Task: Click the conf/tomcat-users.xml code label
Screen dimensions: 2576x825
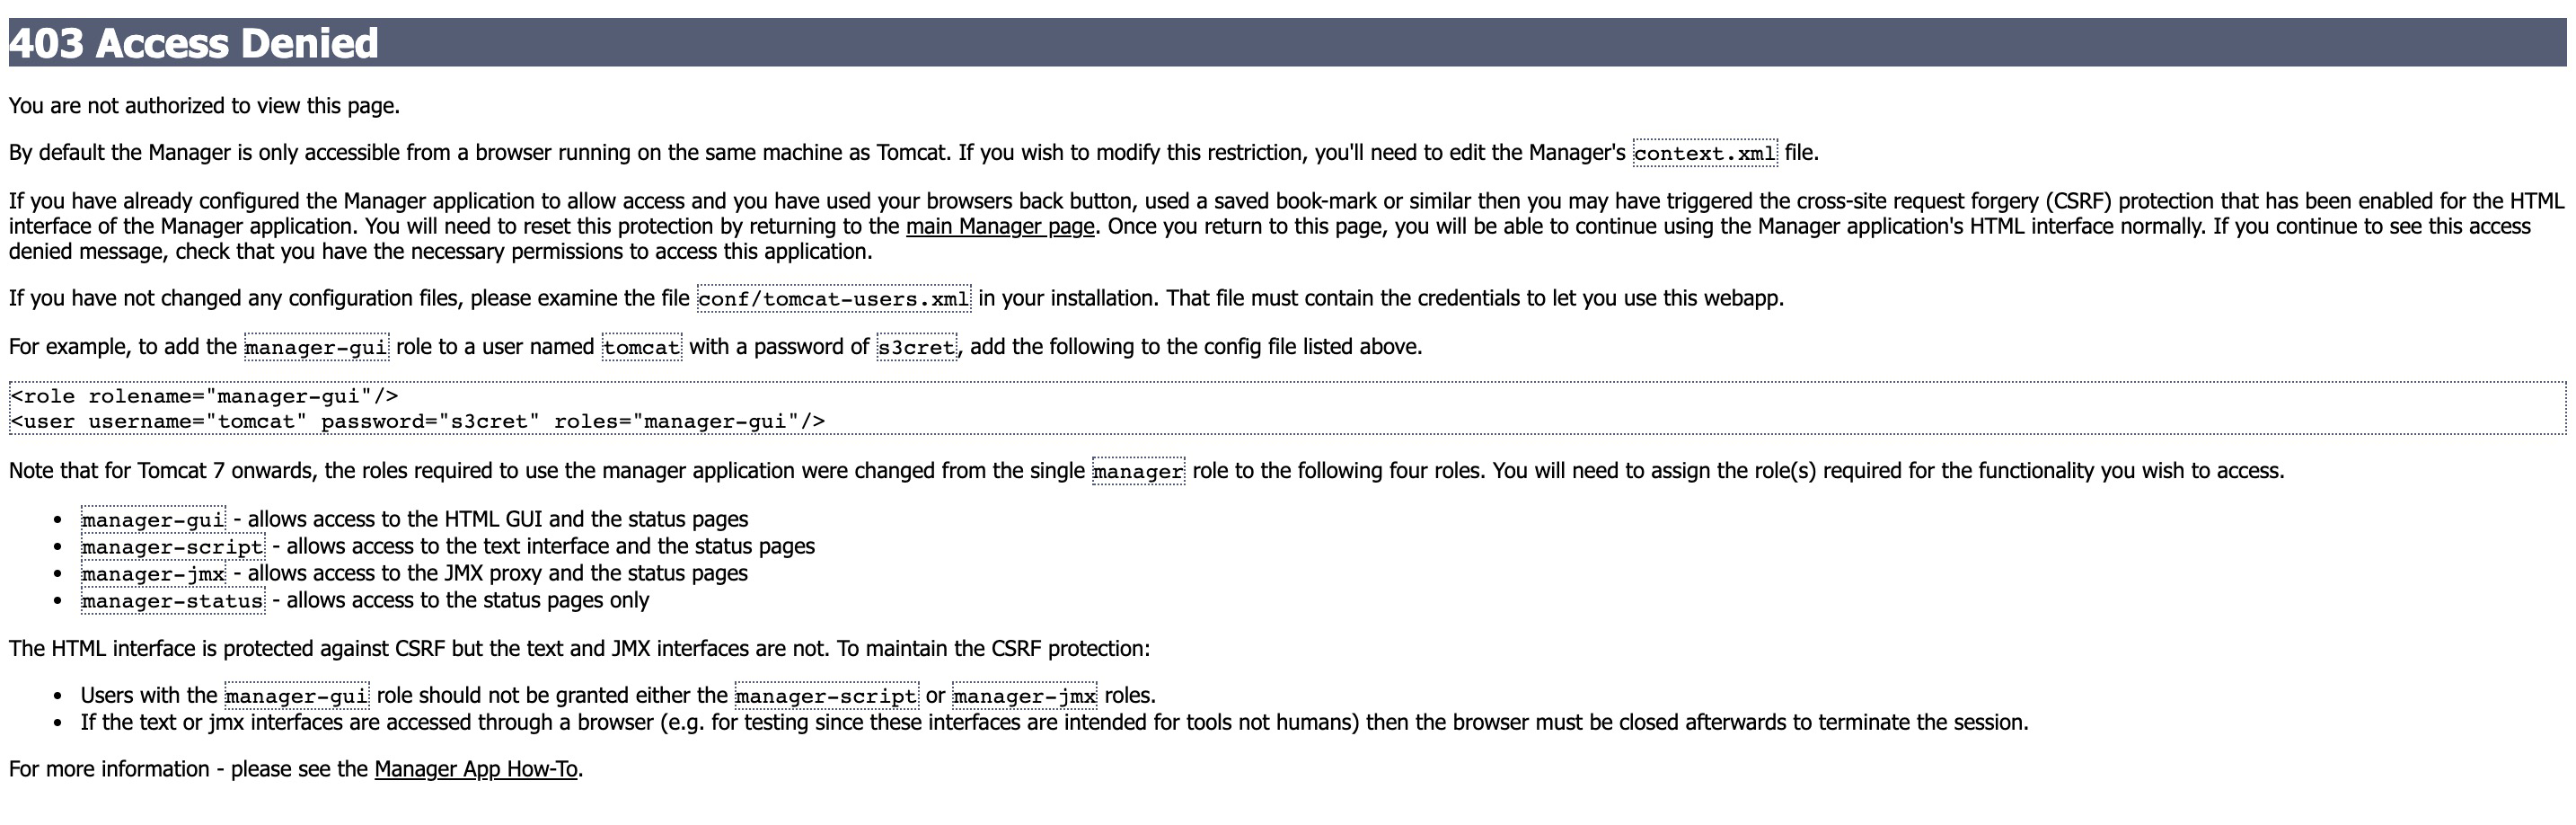Action: (x=833, y=299)
